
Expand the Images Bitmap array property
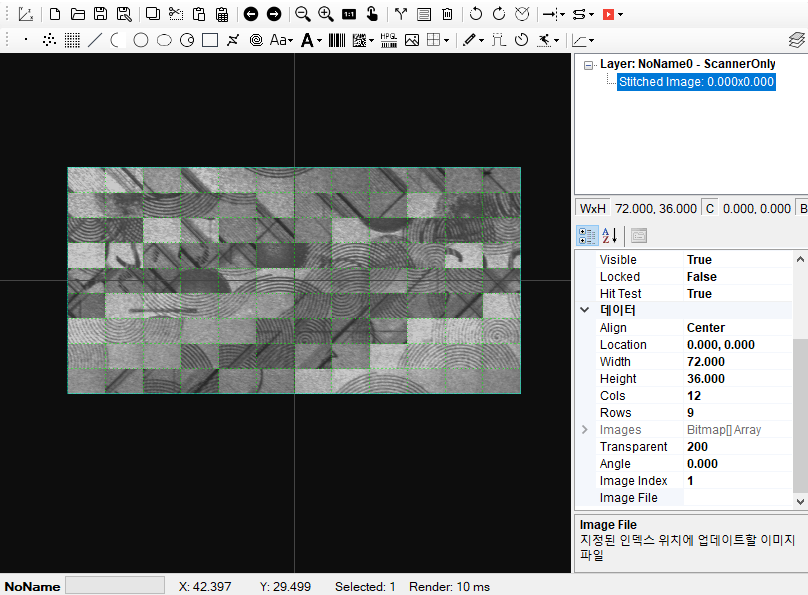(585, 430)
